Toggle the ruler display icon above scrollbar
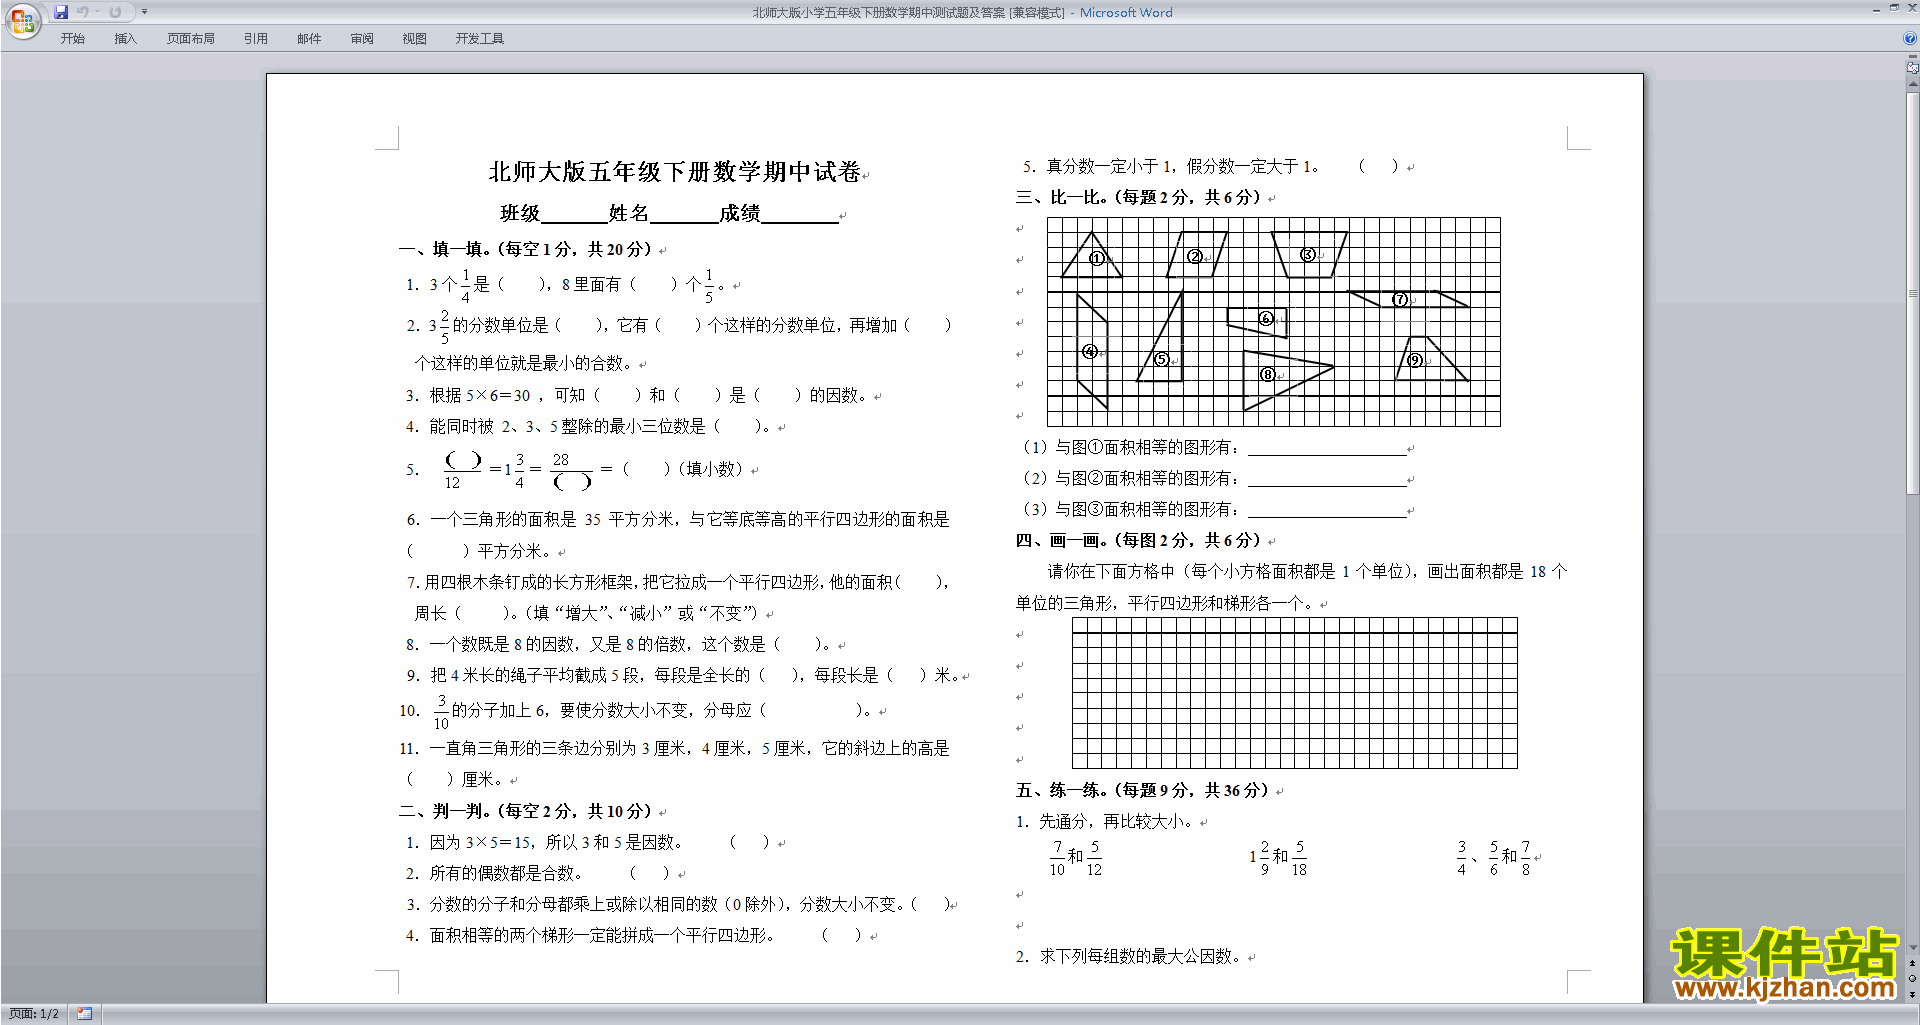This screenshot has width=1920, height=1025. tap(1913, 70)
